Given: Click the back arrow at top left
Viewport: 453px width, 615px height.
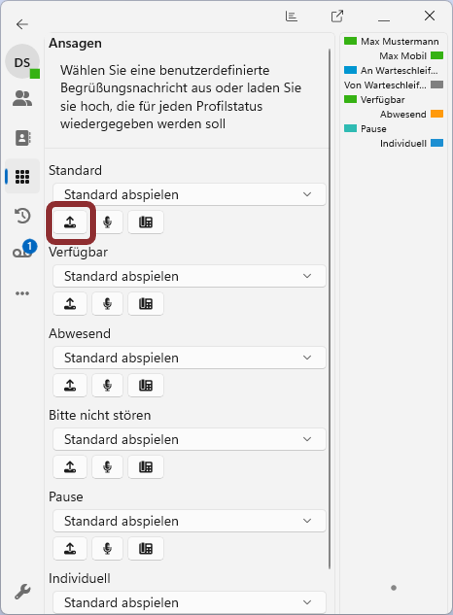Looking at the screenshot, I should point(22,24).
